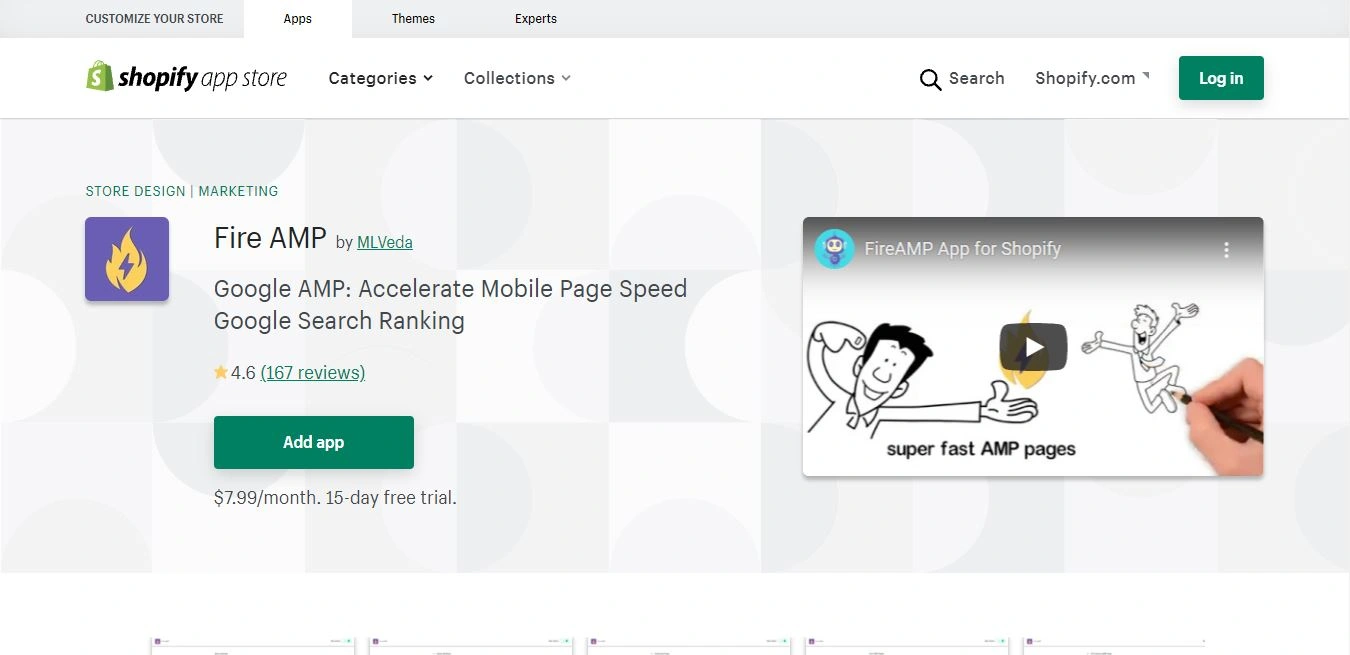
Task: Click the Shopify app store logo
Action: point(186,77)
